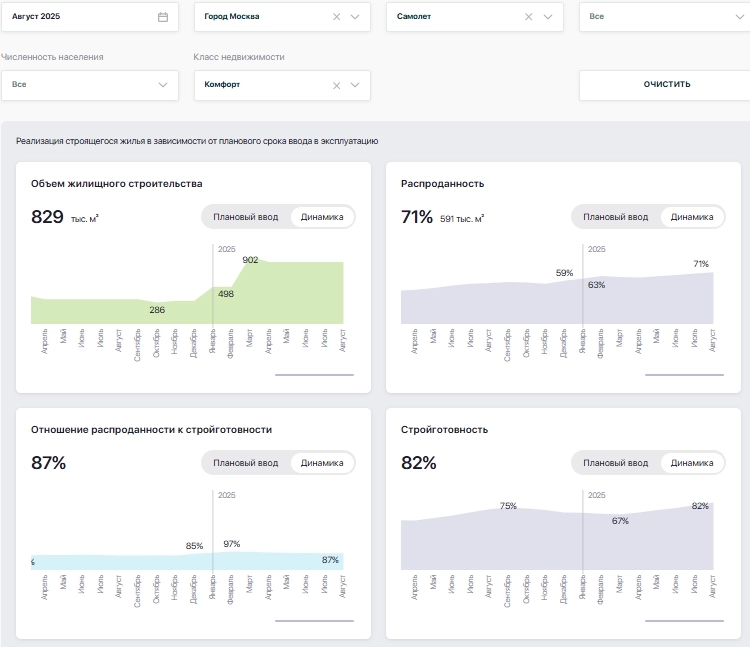
Task: Open calendar icon in Август 2025 field
Action: 163,17
